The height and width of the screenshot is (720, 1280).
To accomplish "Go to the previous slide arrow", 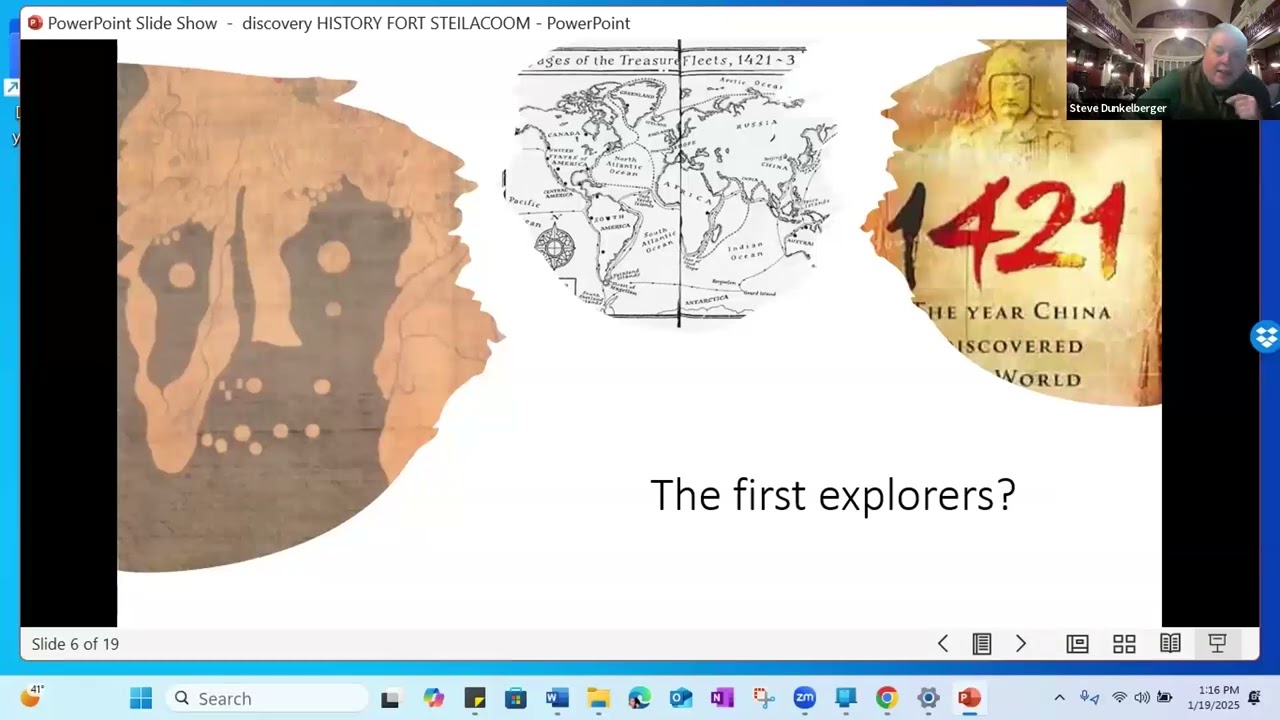I will (942, 644).
